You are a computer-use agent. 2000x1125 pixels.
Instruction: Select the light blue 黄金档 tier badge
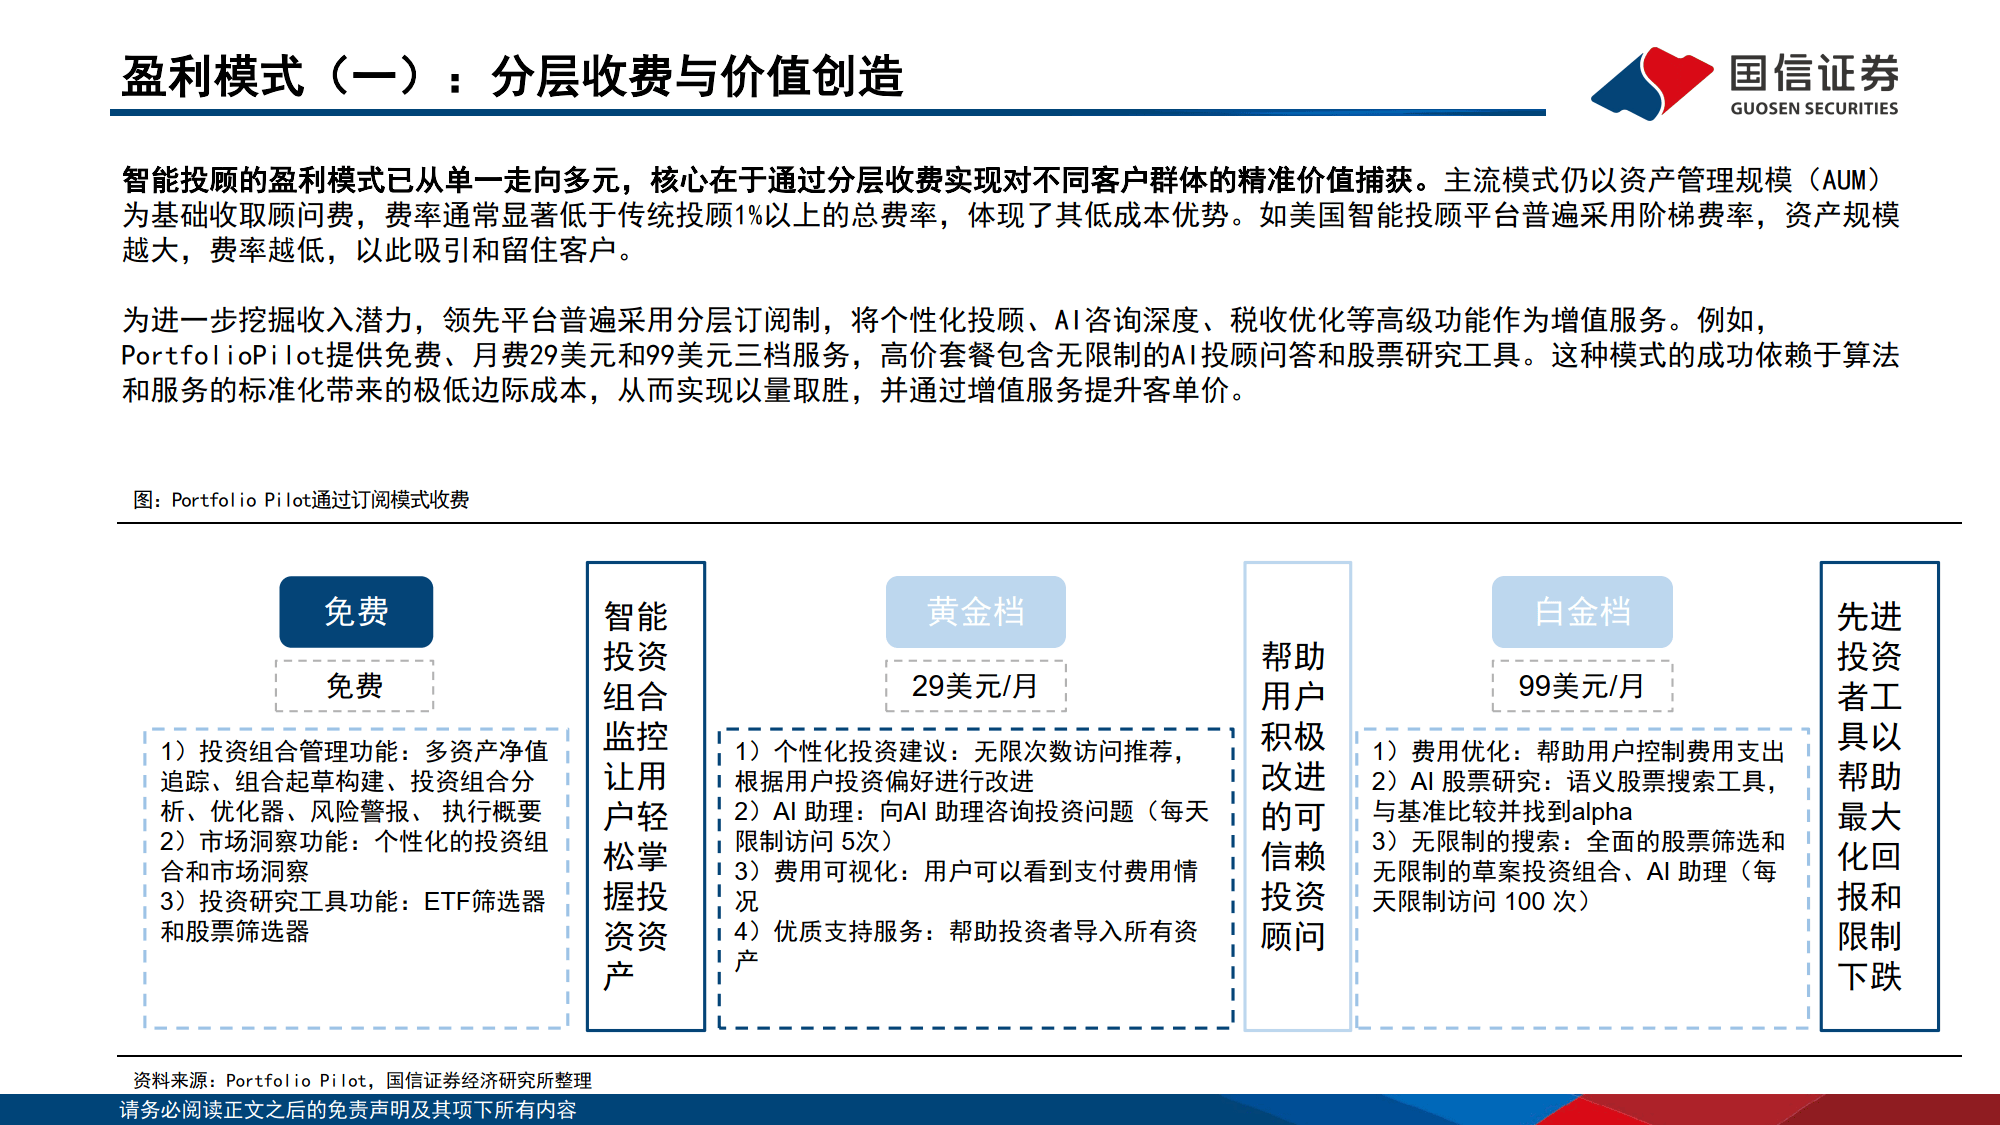coord(976,613)
